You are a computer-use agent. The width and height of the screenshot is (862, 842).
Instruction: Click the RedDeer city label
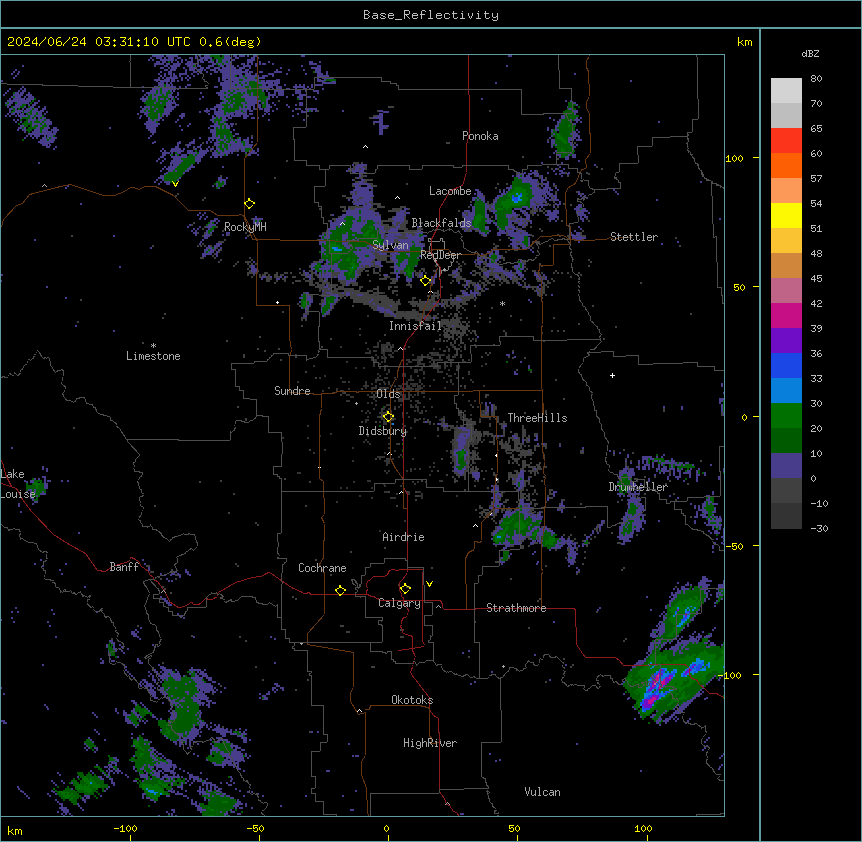click(x=440, y=255)
